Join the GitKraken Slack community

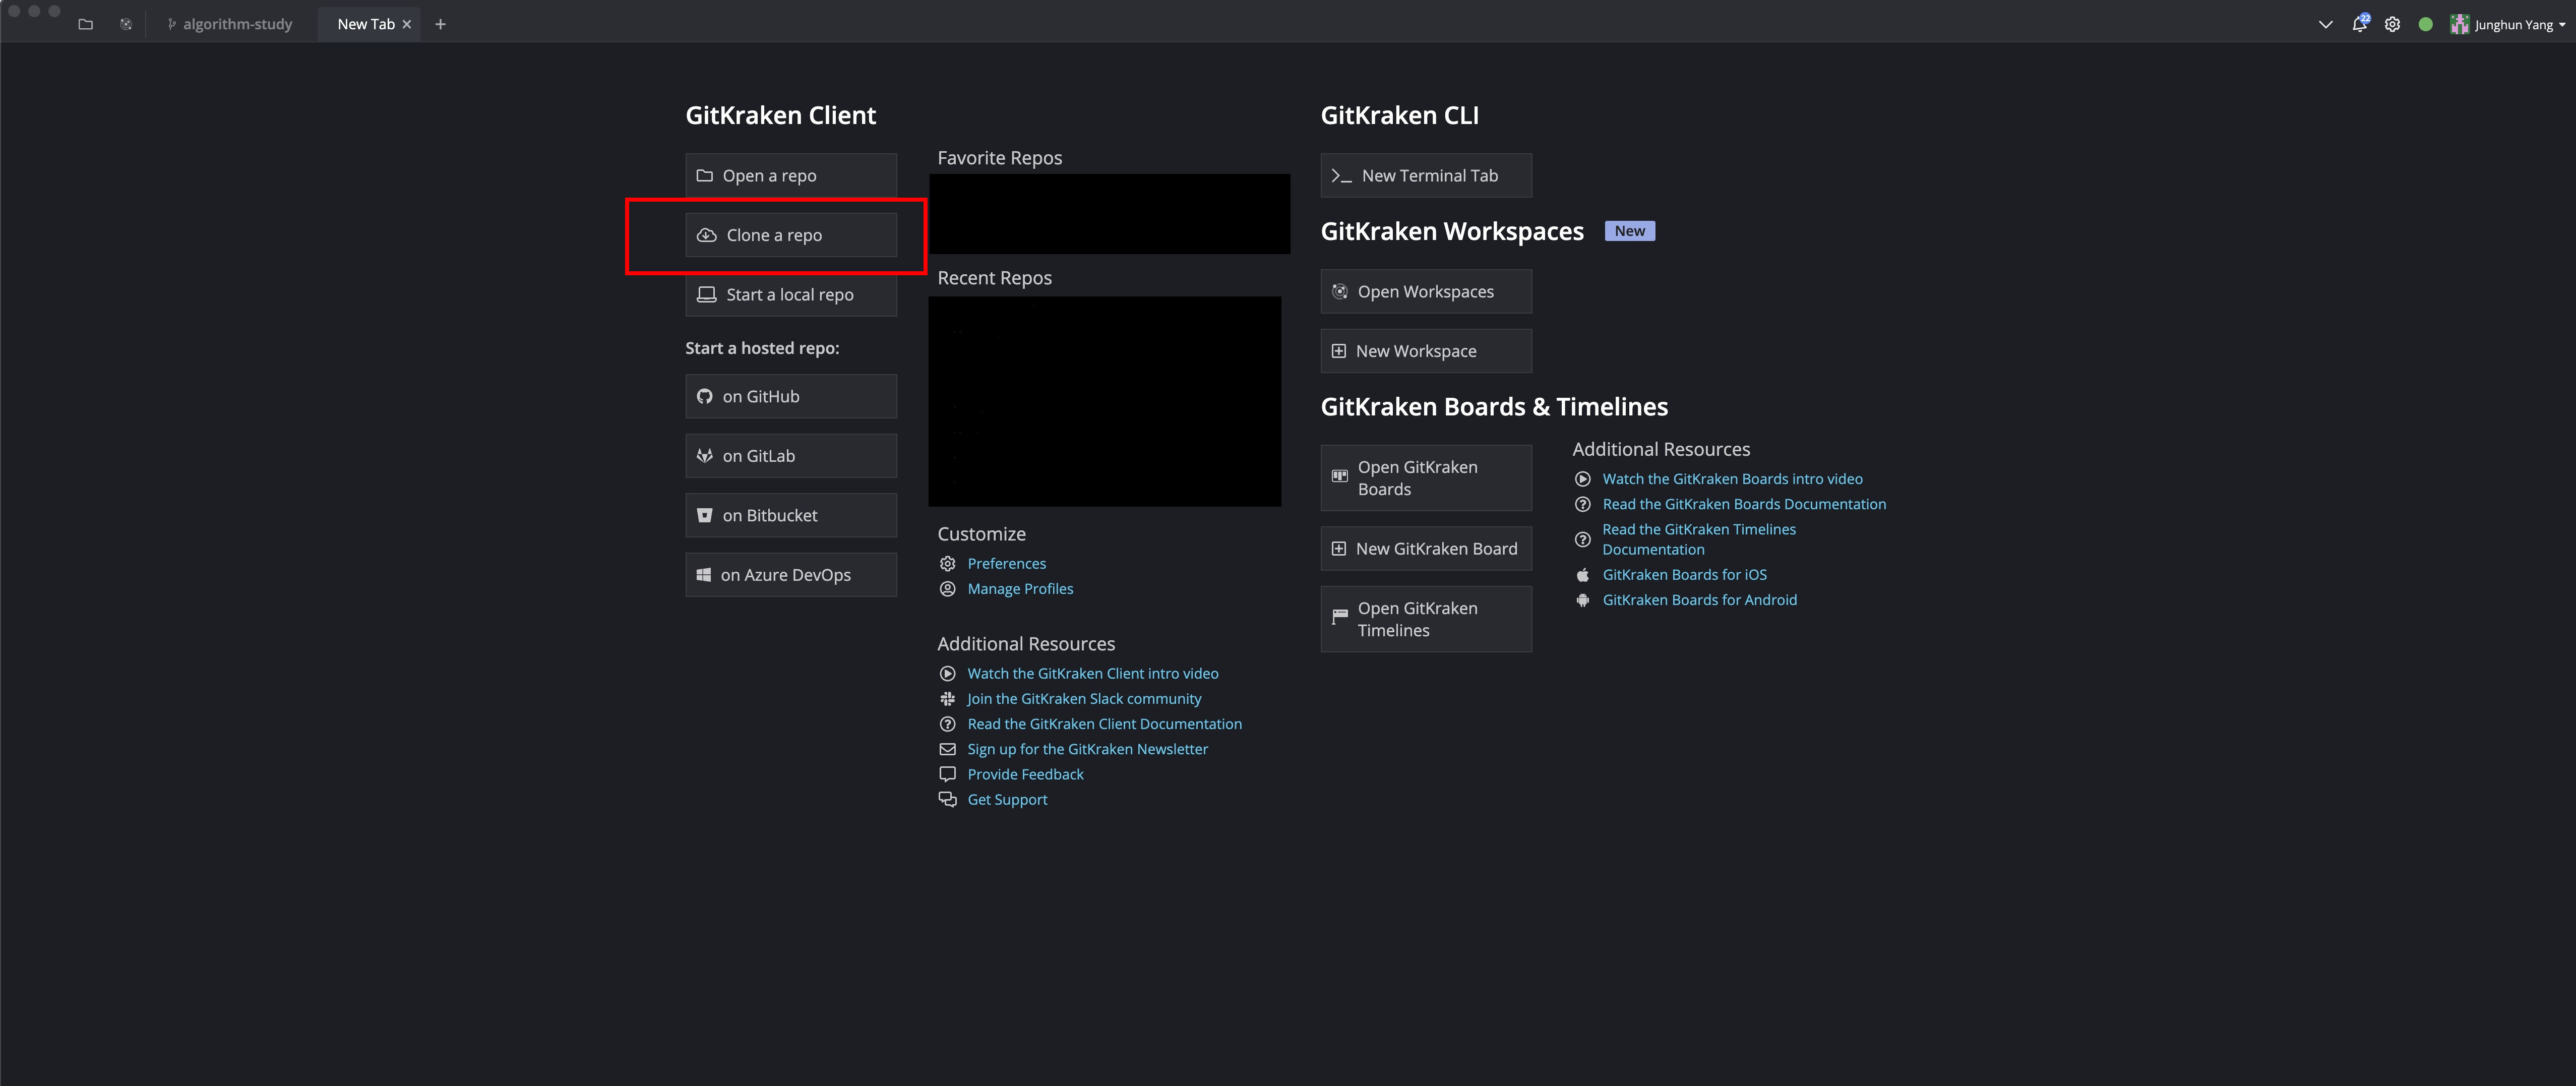1084,698
